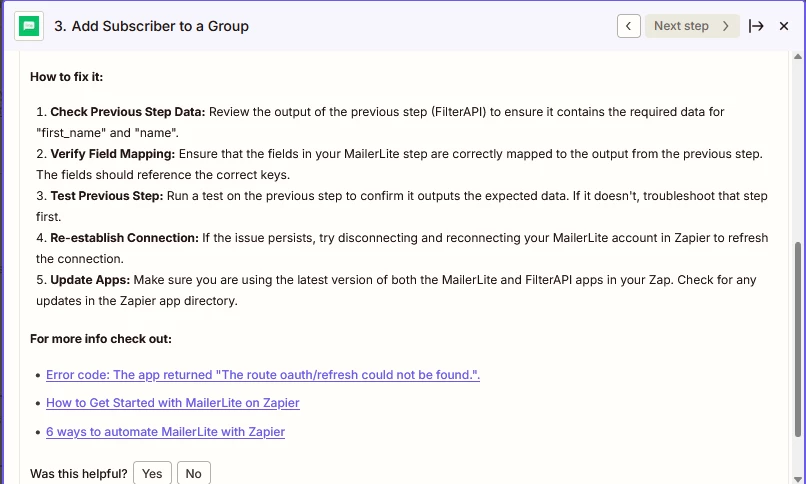Go to the previous step arrow button
Image resolution: width=806 pixels, height=484 pixels.
(629, 26)
